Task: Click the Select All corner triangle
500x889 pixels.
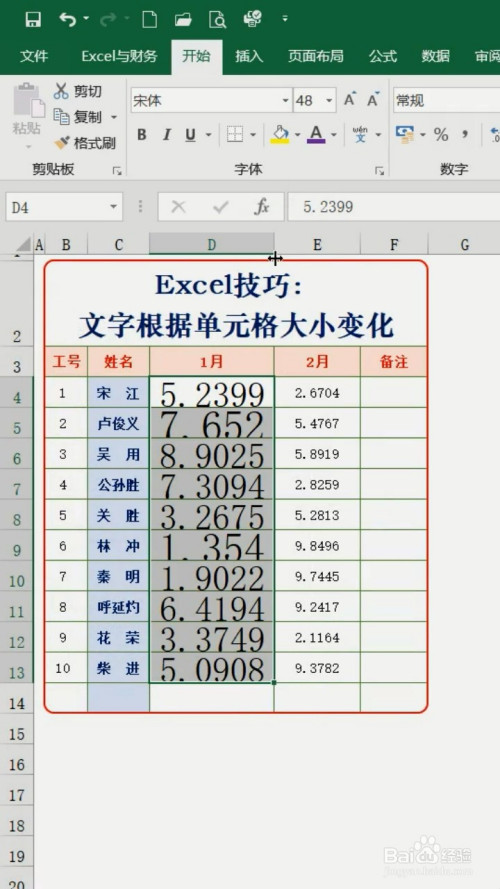Action: (23, 245)
